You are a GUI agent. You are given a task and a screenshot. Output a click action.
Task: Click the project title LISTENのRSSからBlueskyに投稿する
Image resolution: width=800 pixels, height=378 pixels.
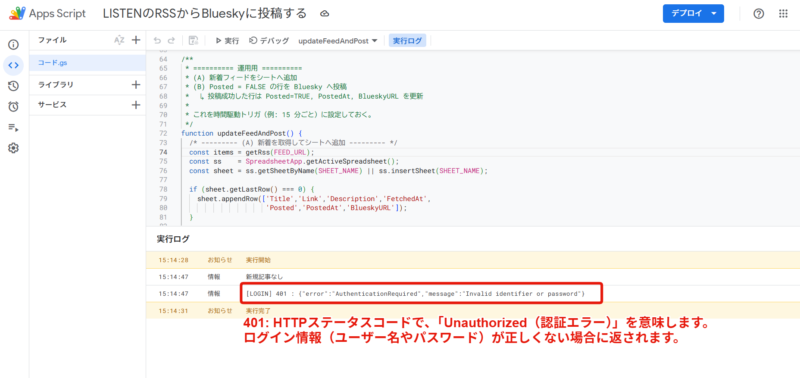point(205,14)
